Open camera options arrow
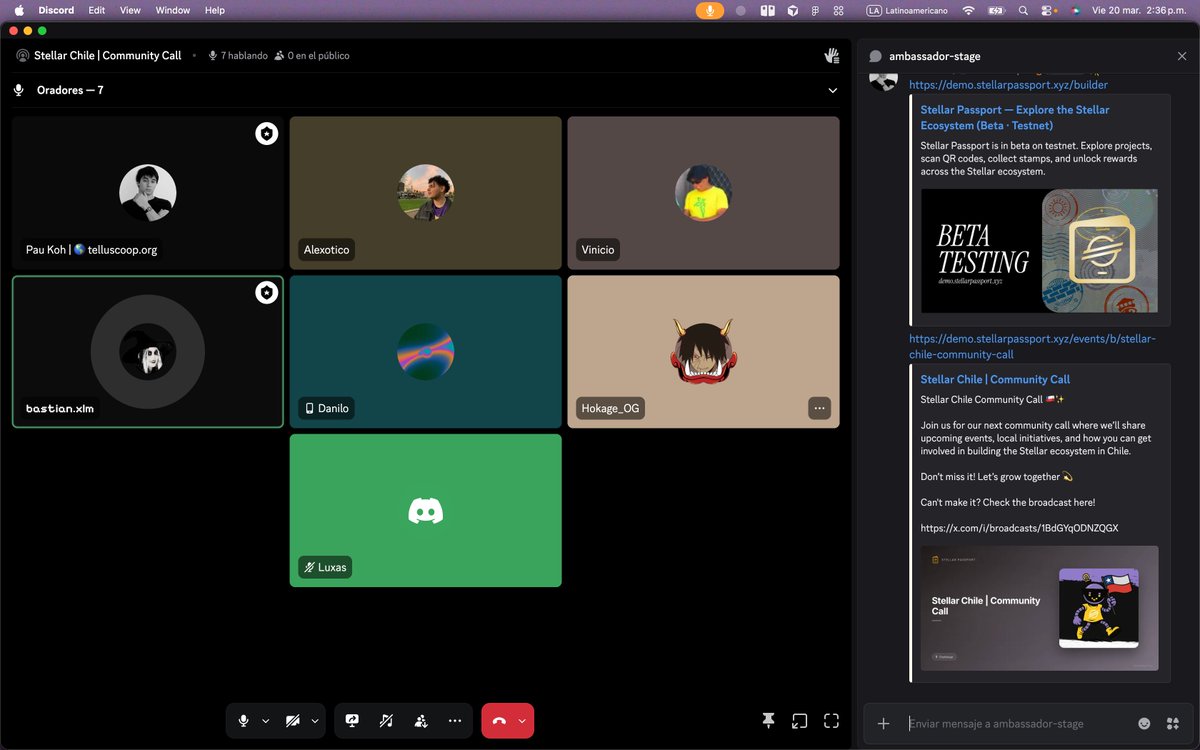Viewport: 1200px width, 750px height. coord(315,720)
